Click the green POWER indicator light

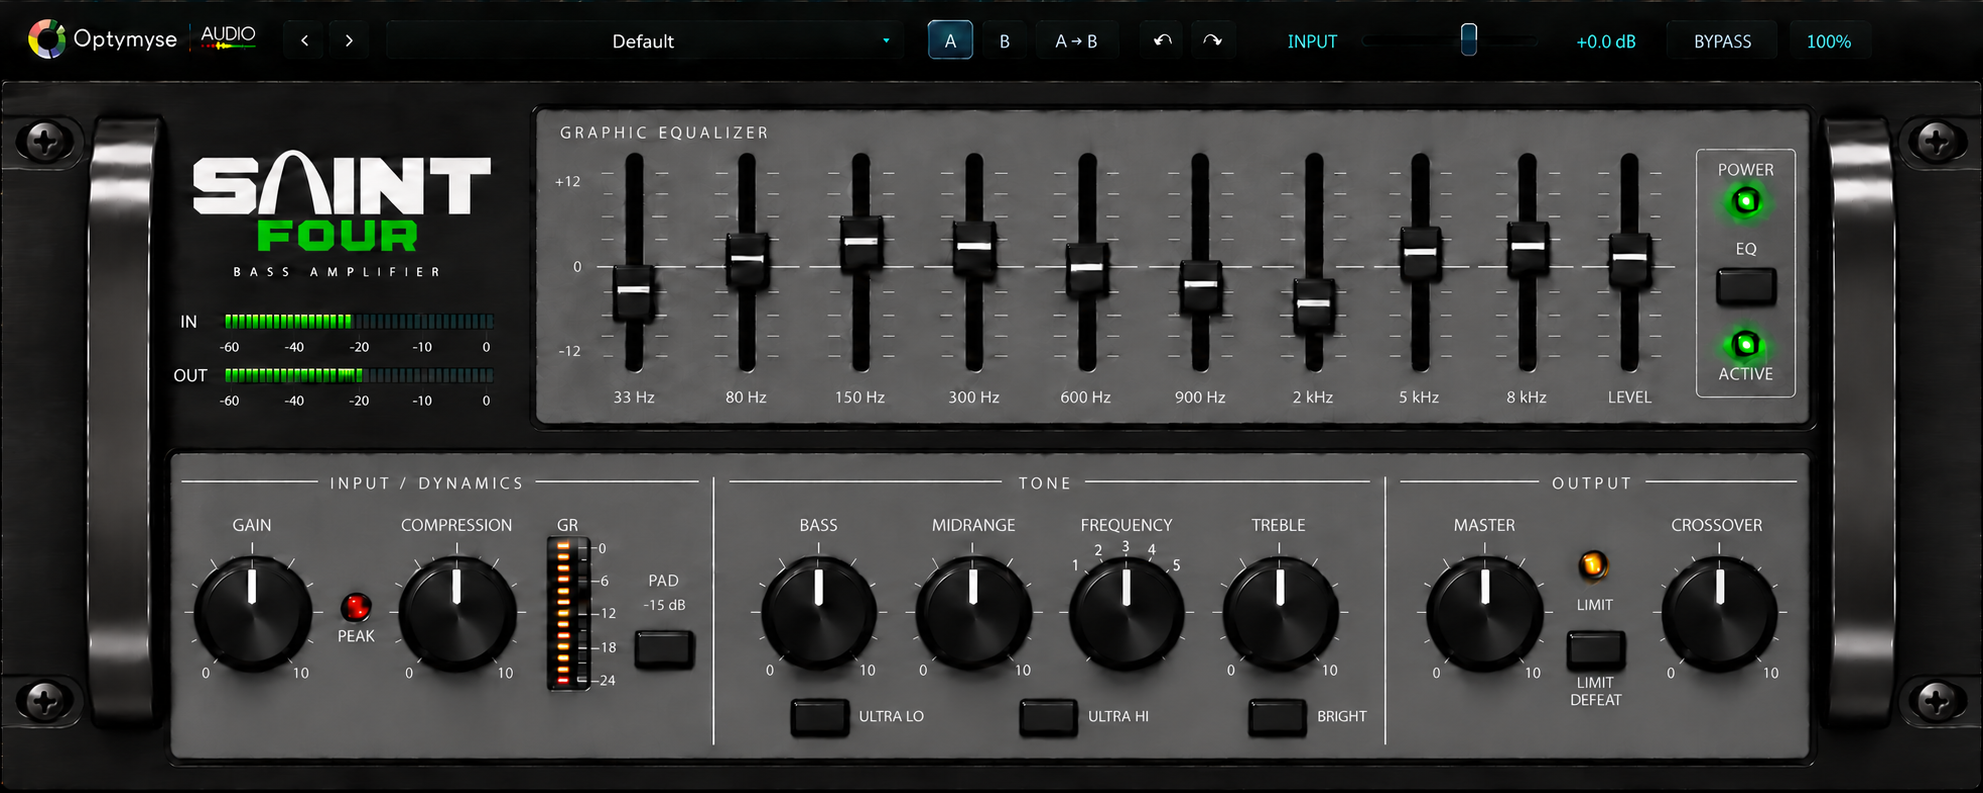point(1746,202)
